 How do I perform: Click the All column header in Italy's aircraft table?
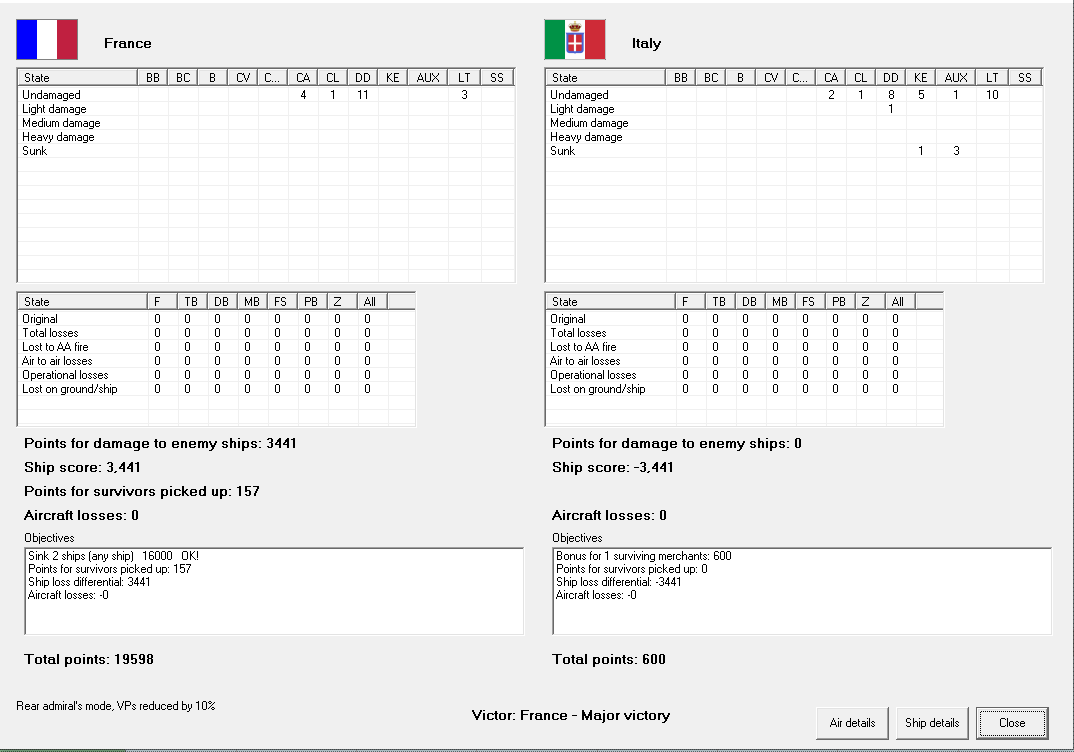[897, 301]
